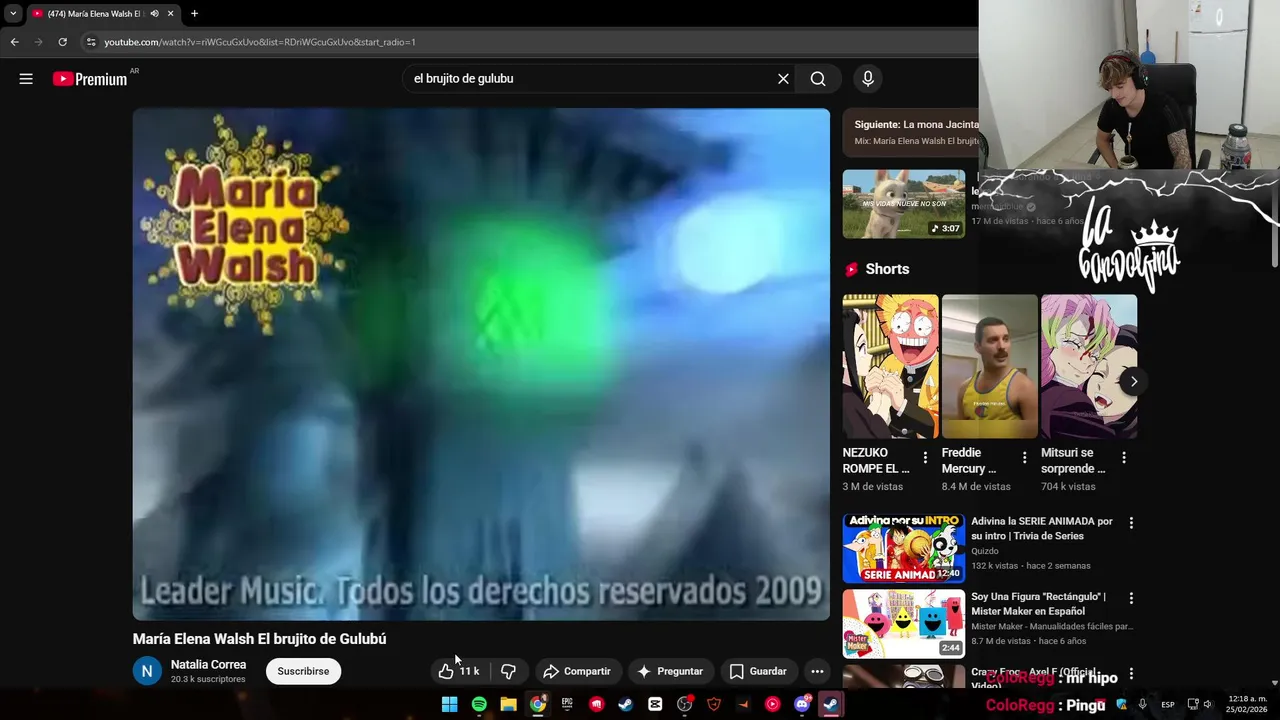Open options for Crazy Frog video
The height and width of the screenshot is (720, 1280).
pos(1131,674)
